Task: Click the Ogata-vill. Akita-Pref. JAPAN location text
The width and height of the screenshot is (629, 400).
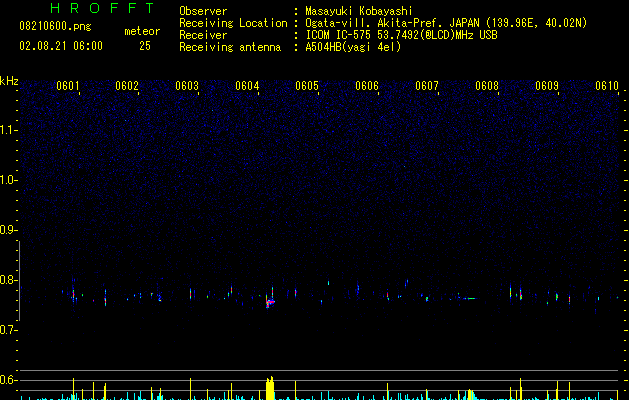Action: tap(446, 23)
